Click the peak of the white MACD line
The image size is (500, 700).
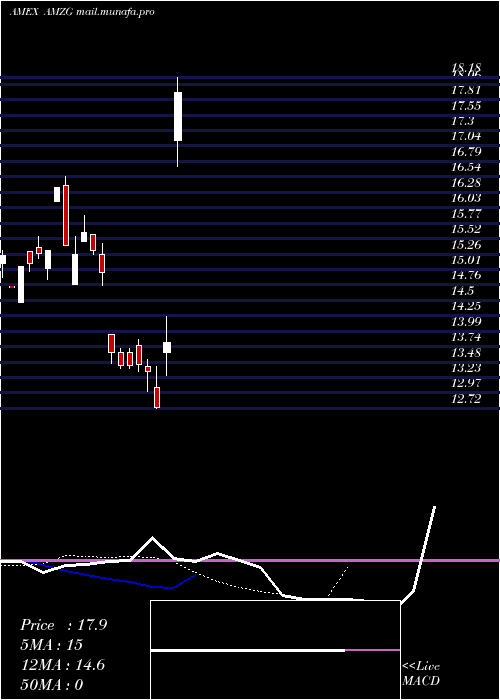434,507
